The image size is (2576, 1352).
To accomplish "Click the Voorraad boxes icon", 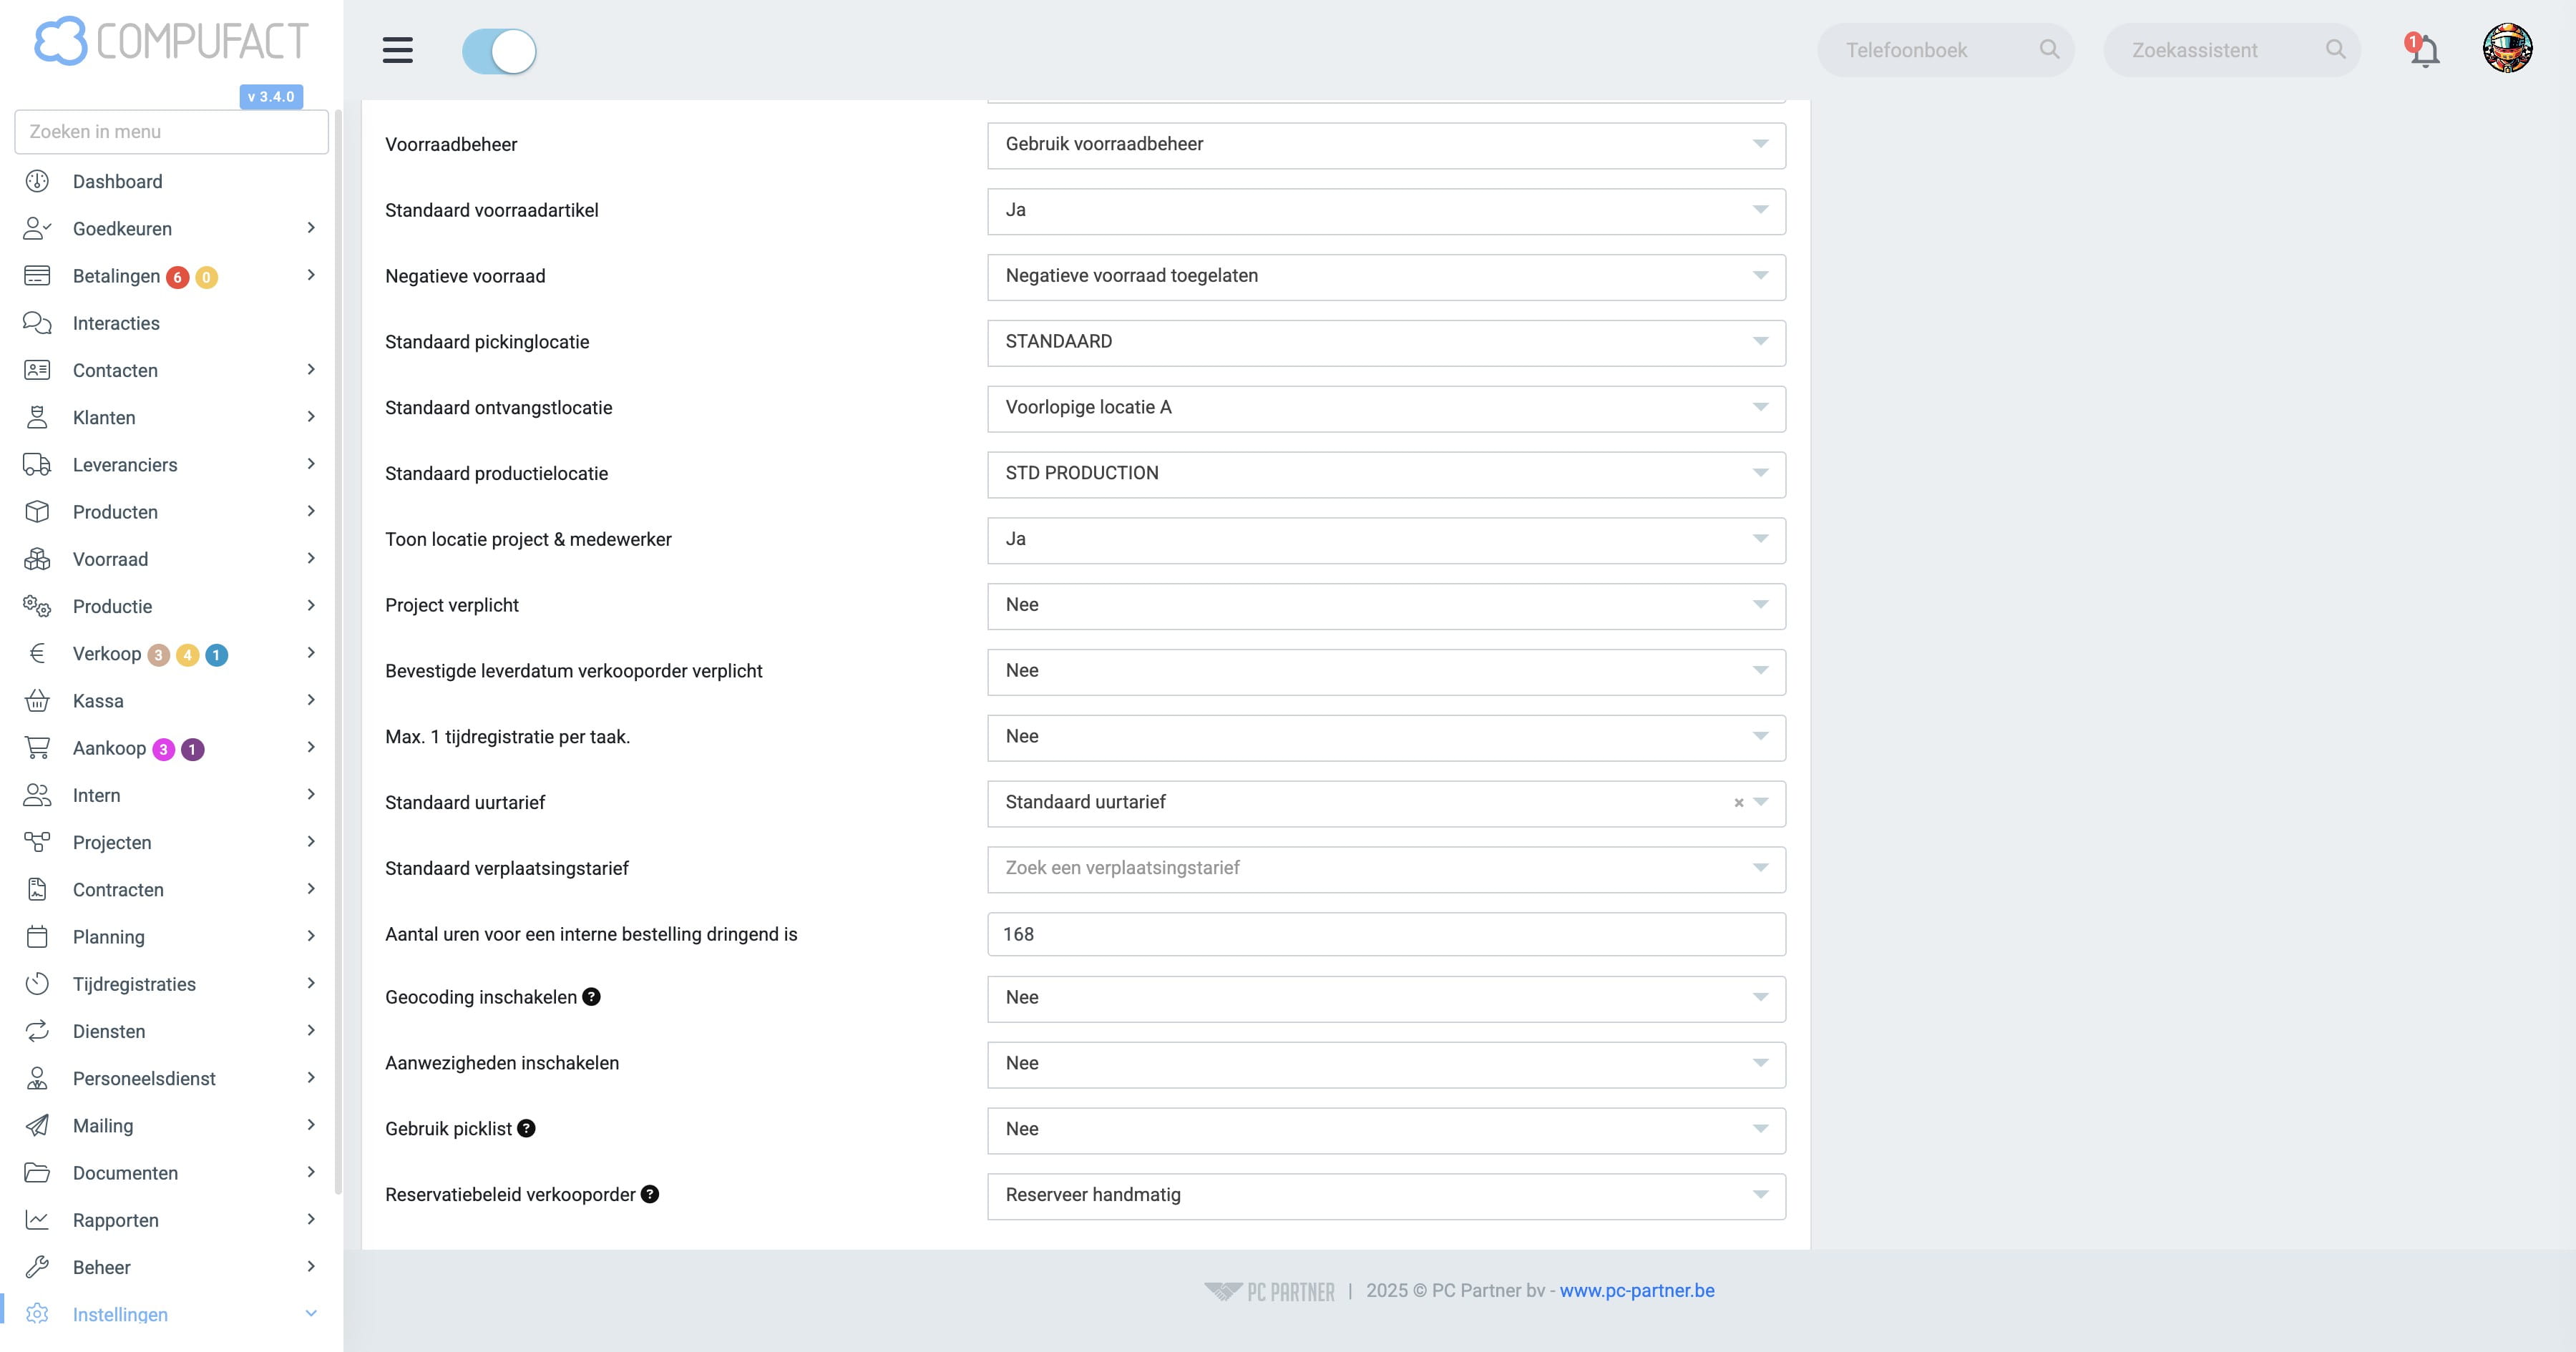I will tap(37, 559).
